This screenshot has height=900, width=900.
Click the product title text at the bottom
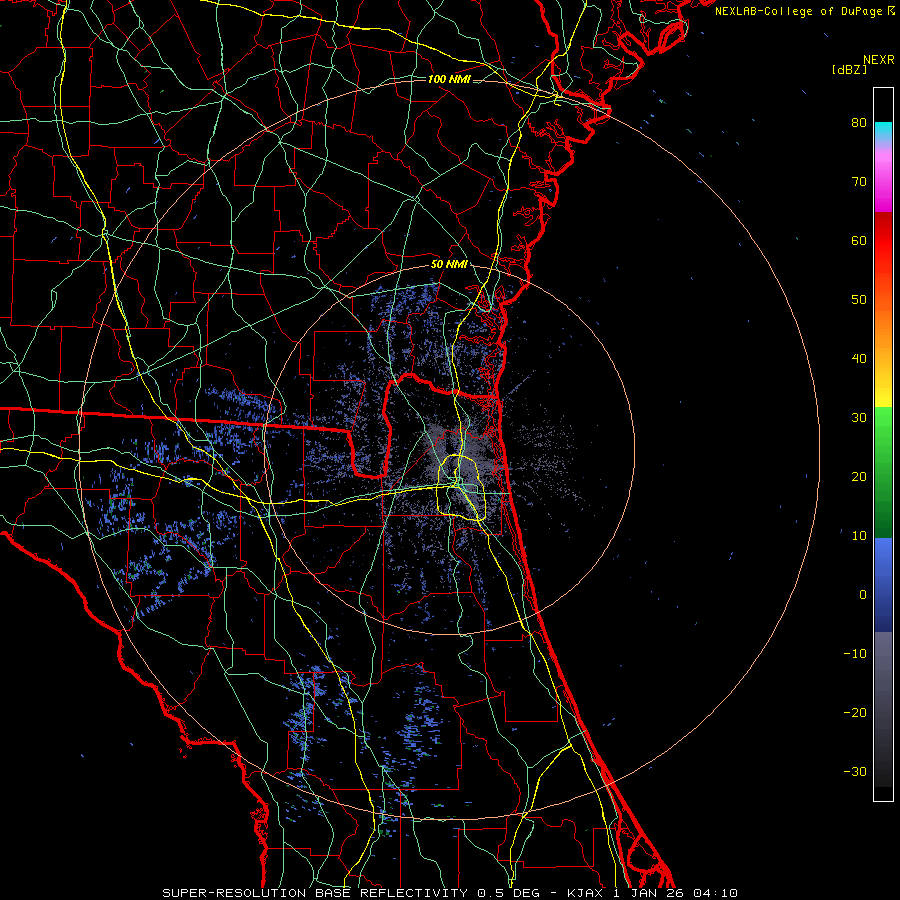(450, 893)
